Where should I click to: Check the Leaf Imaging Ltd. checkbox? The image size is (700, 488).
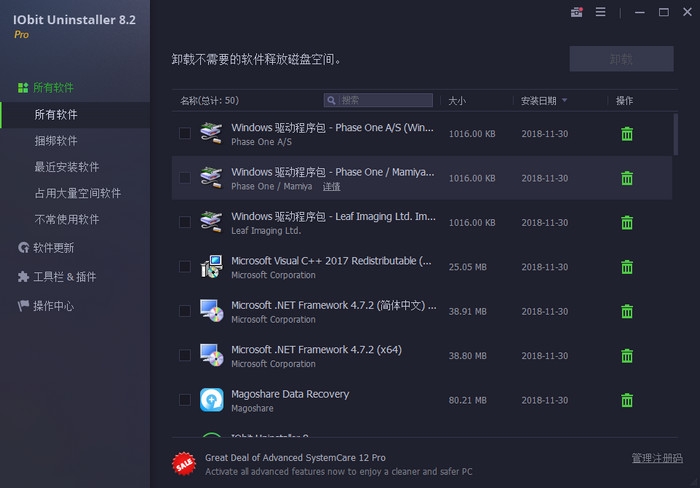(x=184, y=222)
